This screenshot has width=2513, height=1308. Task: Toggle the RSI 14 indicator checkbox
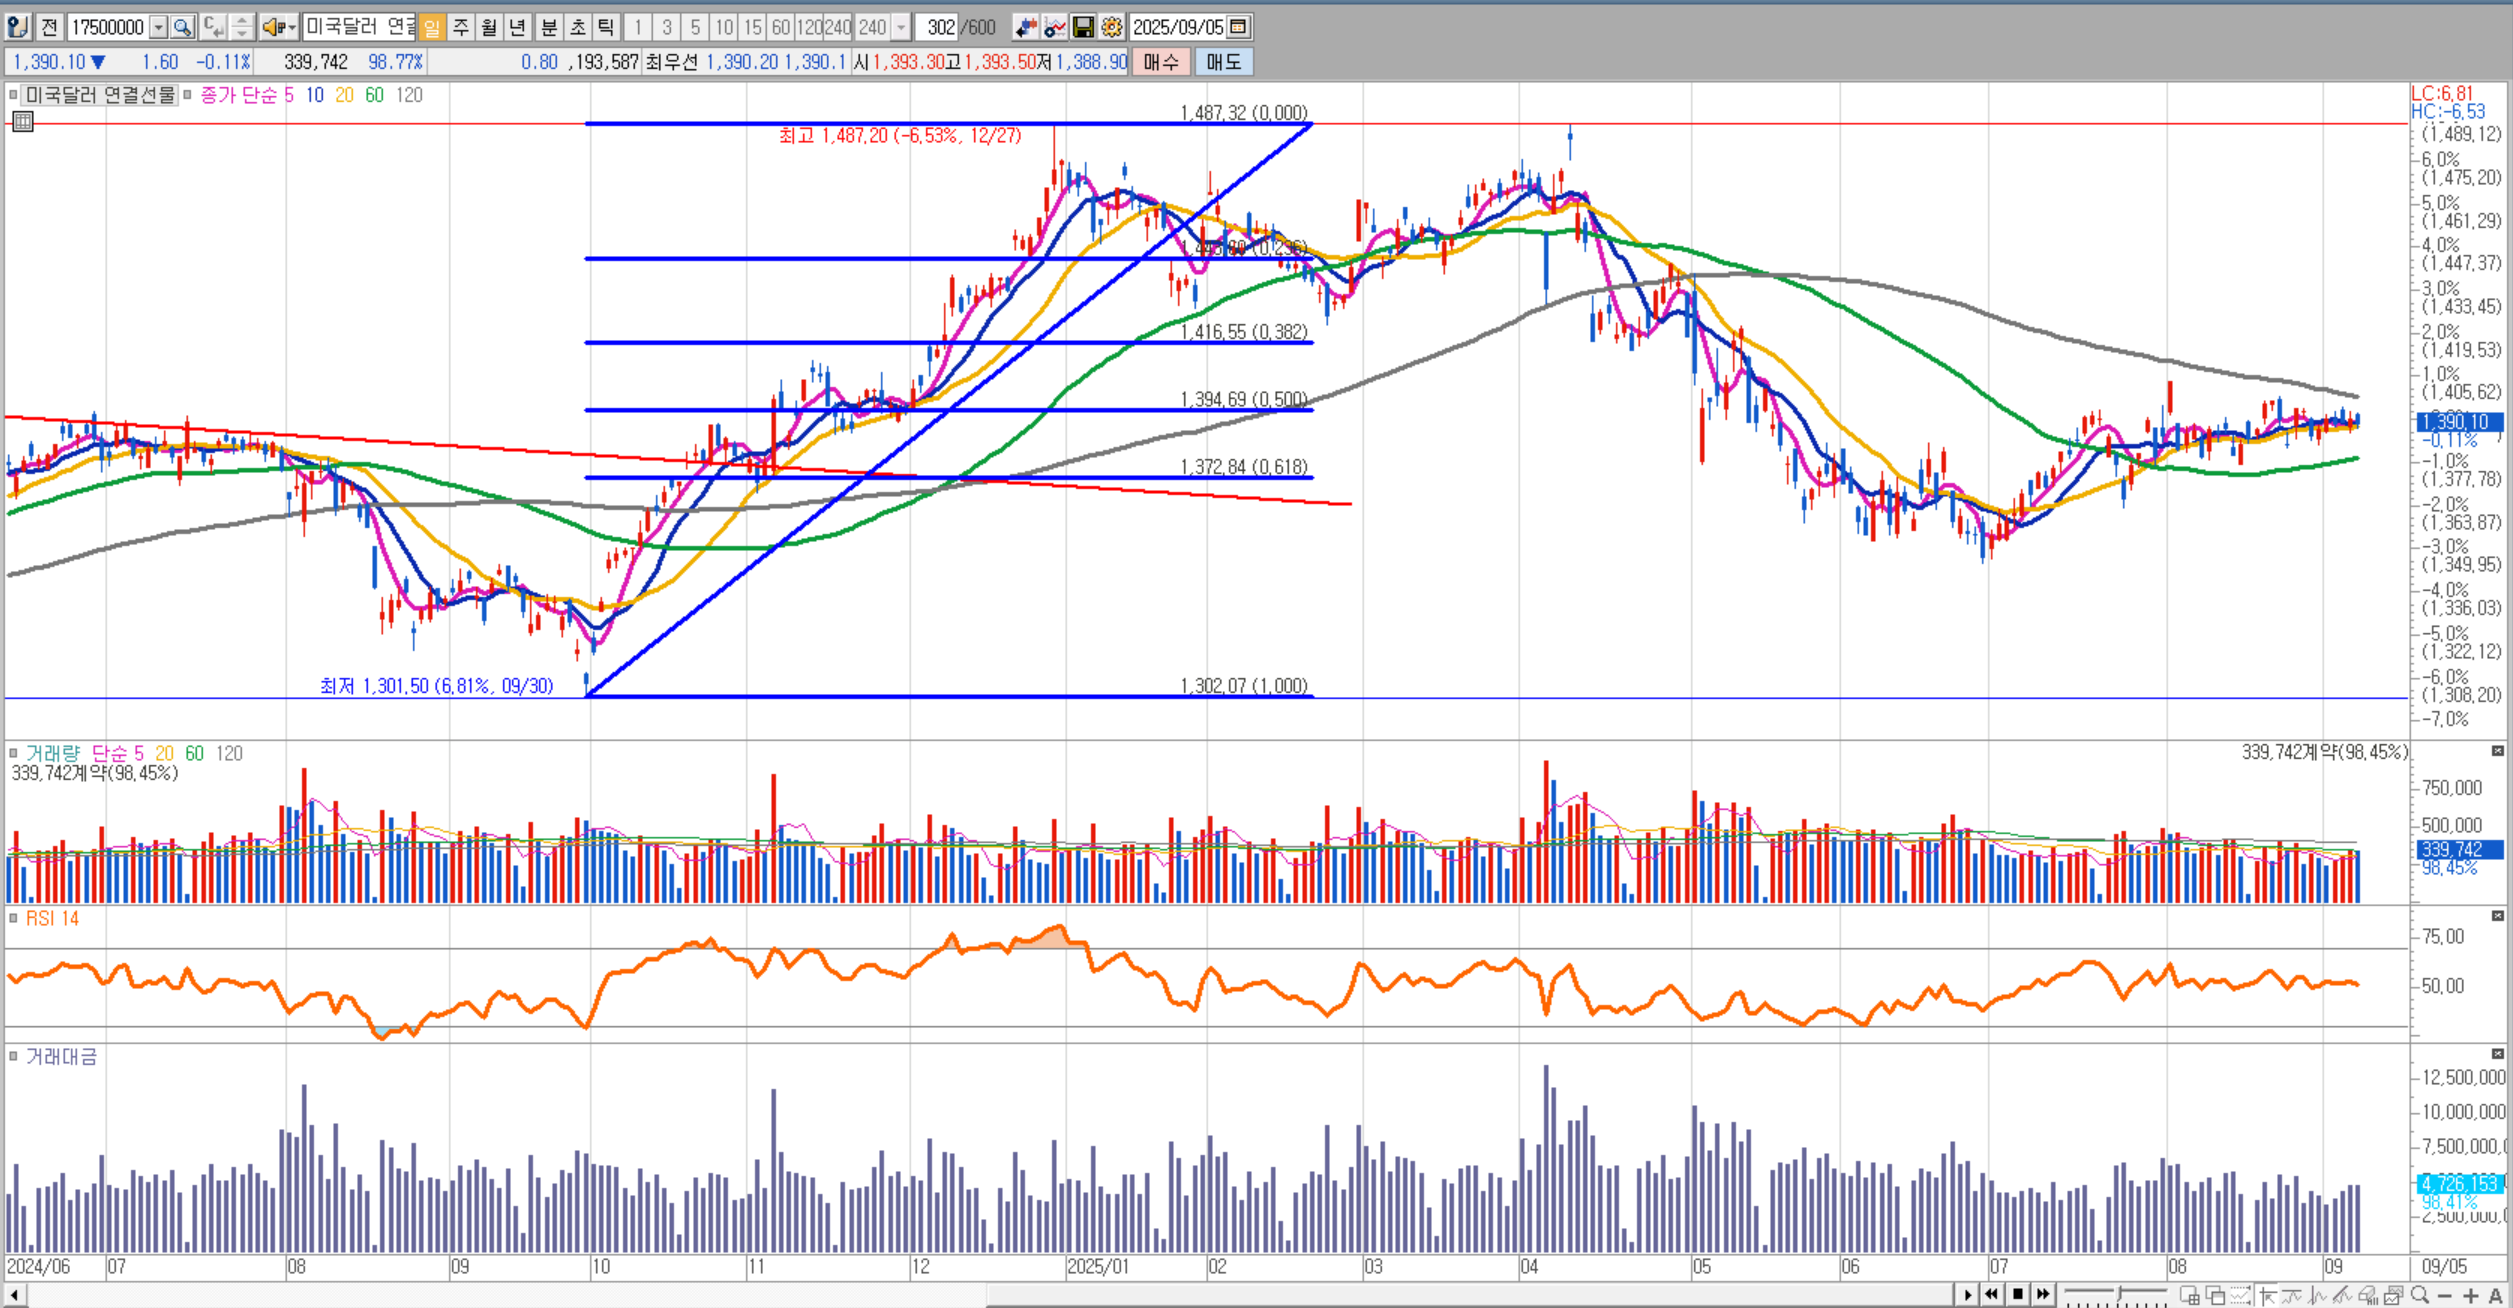[13, 918]
